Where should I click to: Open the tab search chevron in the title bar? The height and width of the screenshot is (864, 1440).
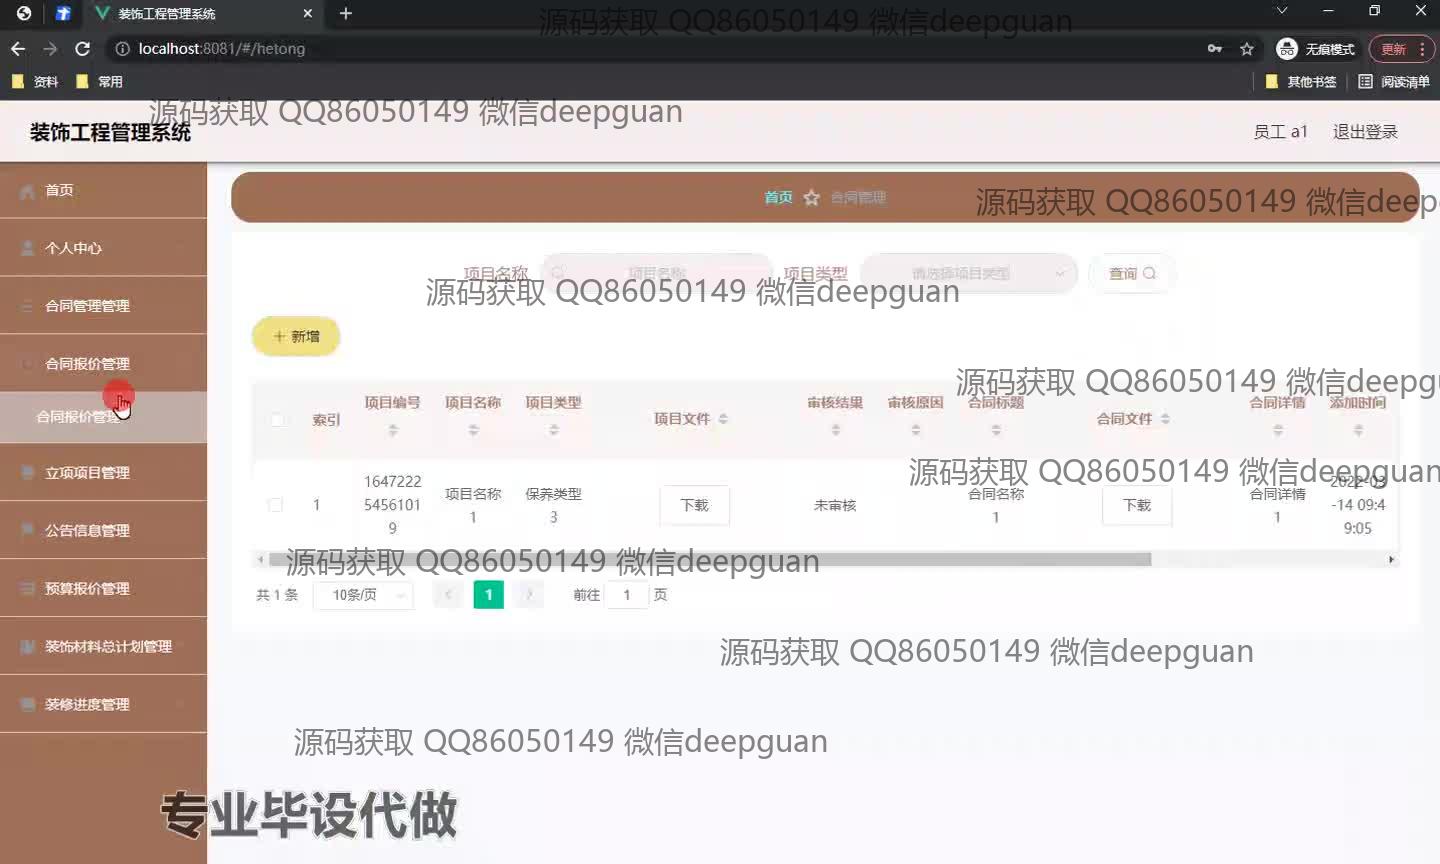(x=1282, y=11)
